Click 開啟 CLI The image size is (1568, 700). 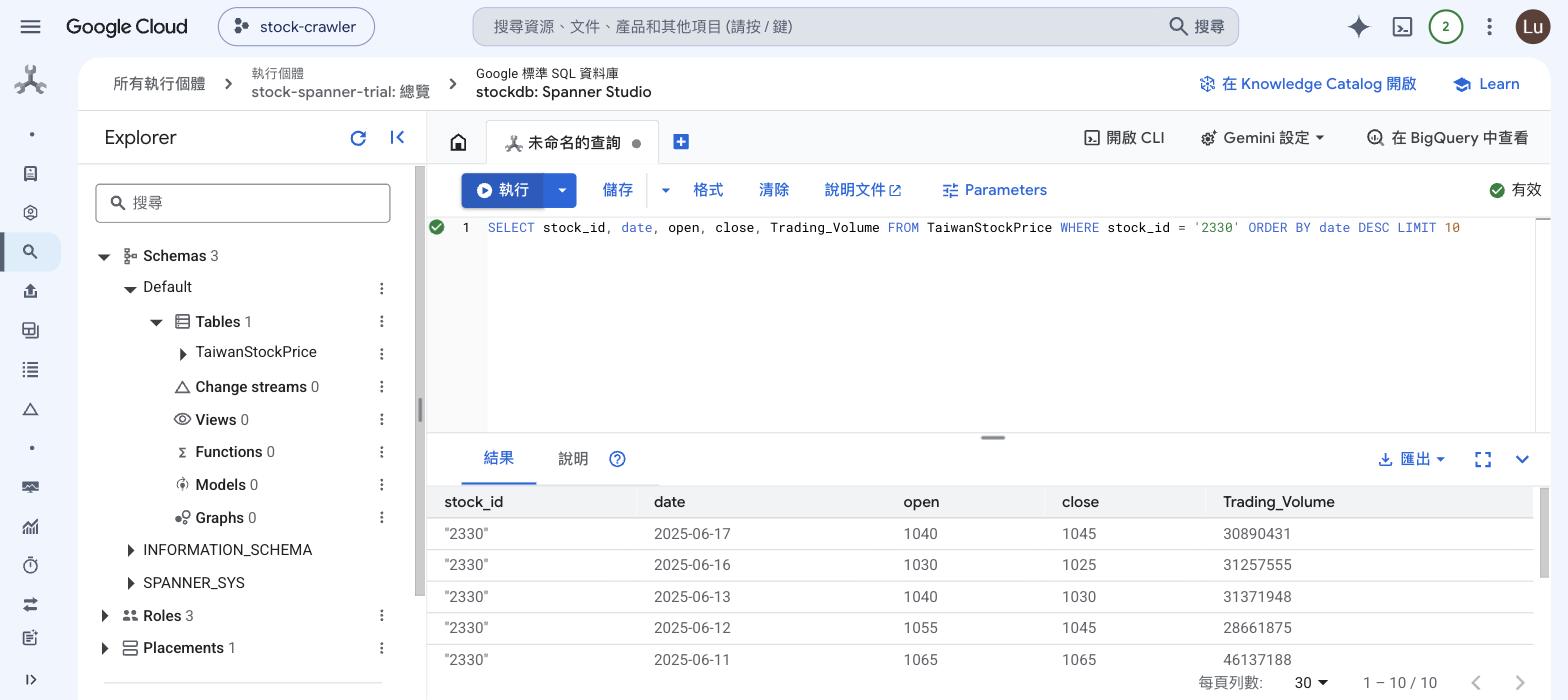pyautogui.click(x=1124, y=138)
